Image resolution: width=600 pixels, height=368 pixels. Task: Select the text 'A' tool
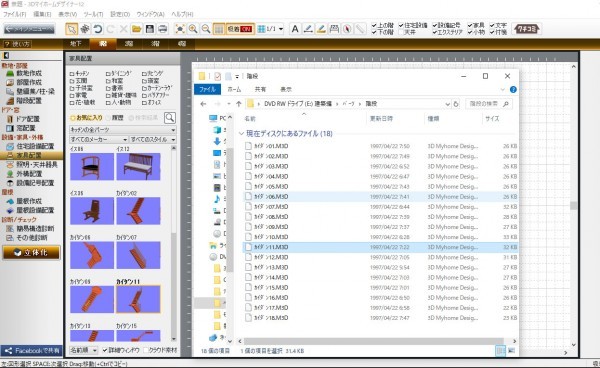pos(295,29)
